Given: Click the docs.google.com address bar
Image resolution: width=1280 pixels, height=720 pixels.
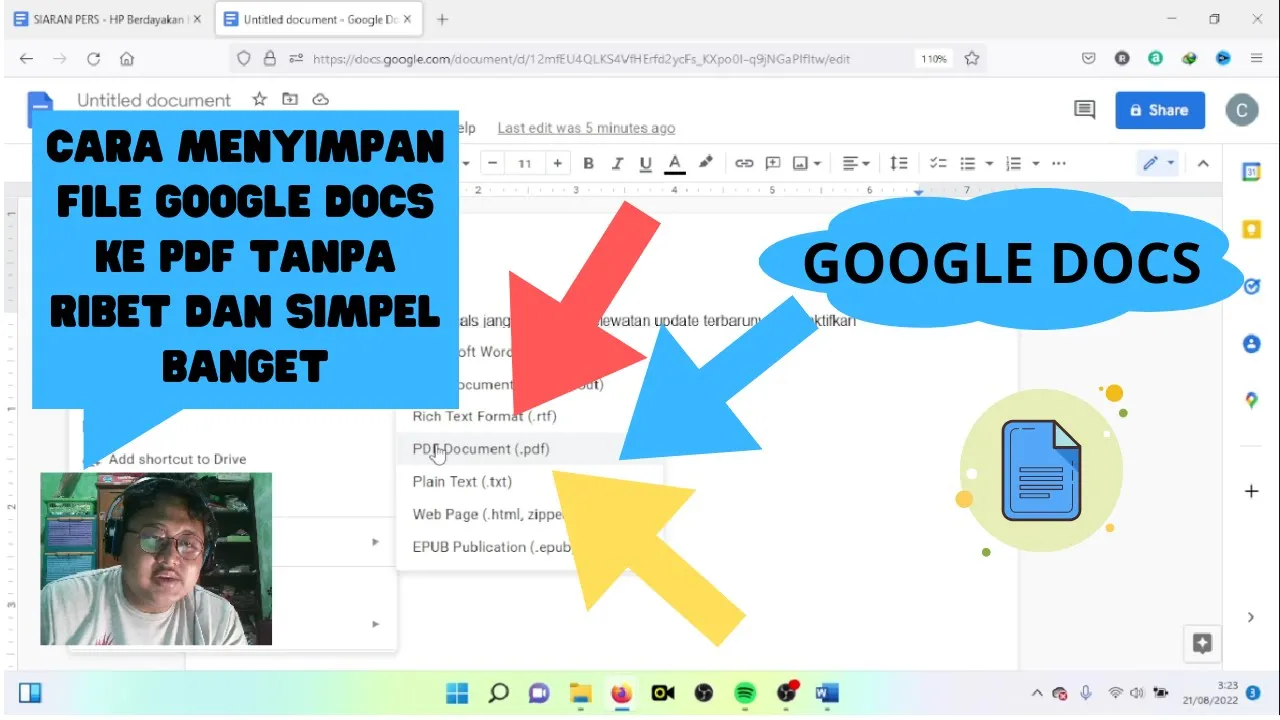Looking at the screenshot, I should click(581, 59).
